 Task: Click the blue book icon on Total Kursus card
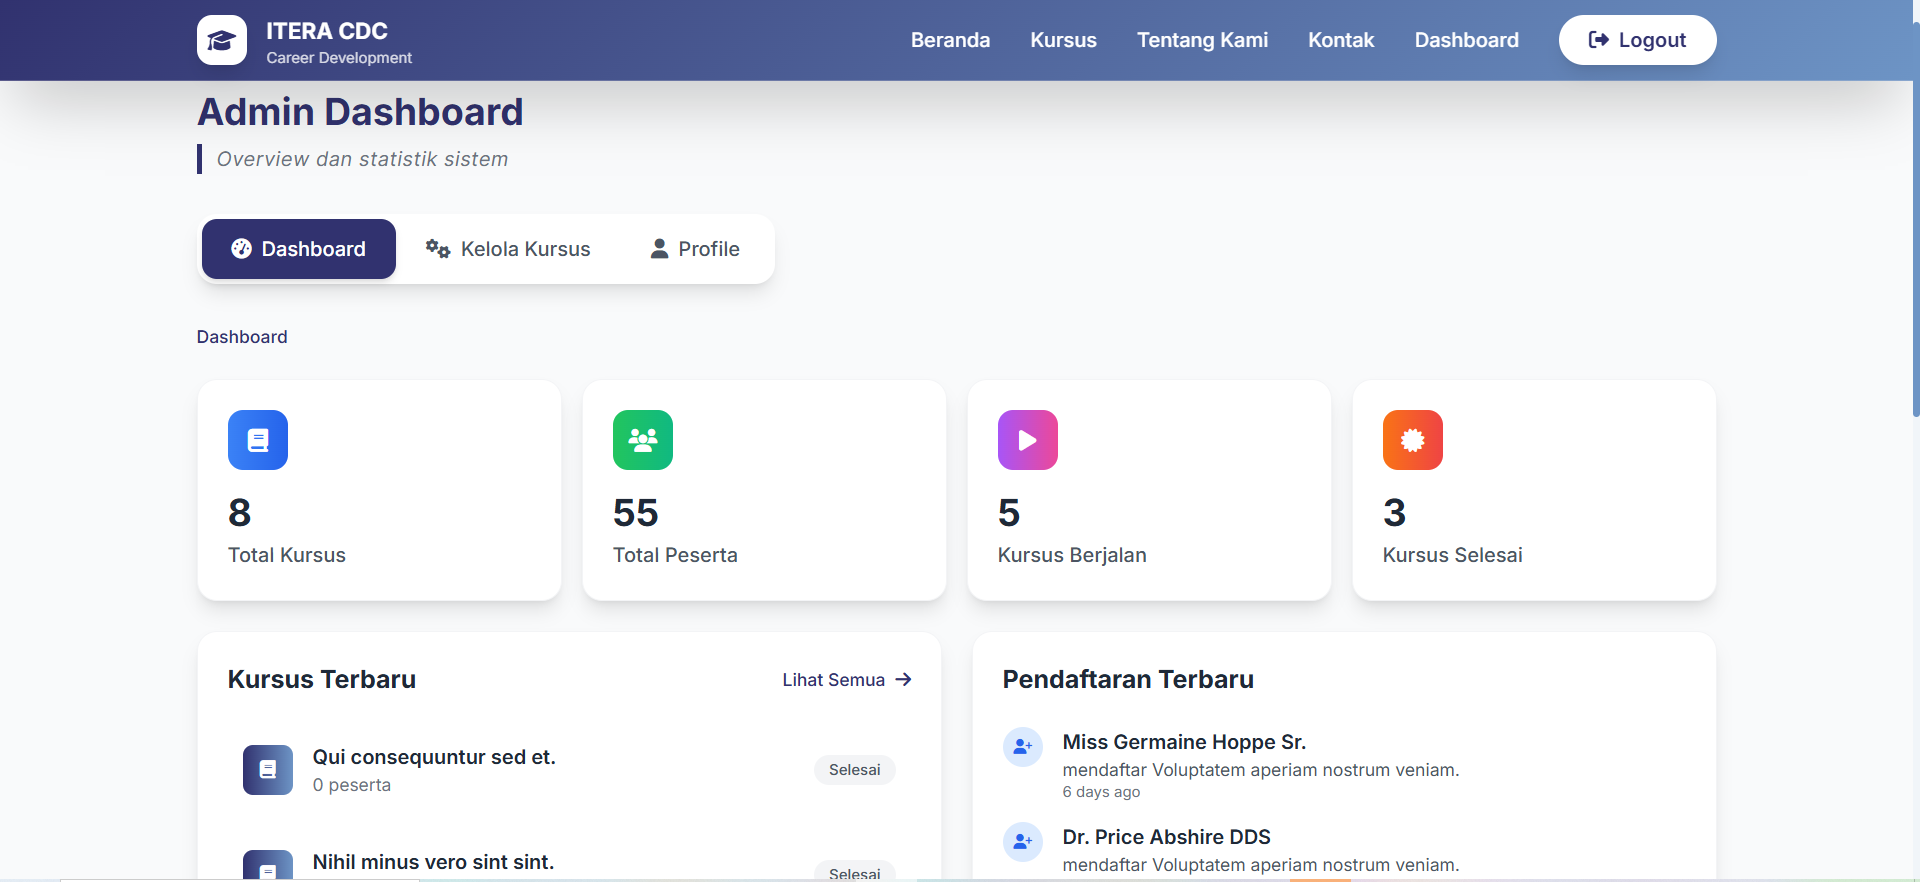pos(258,440)
